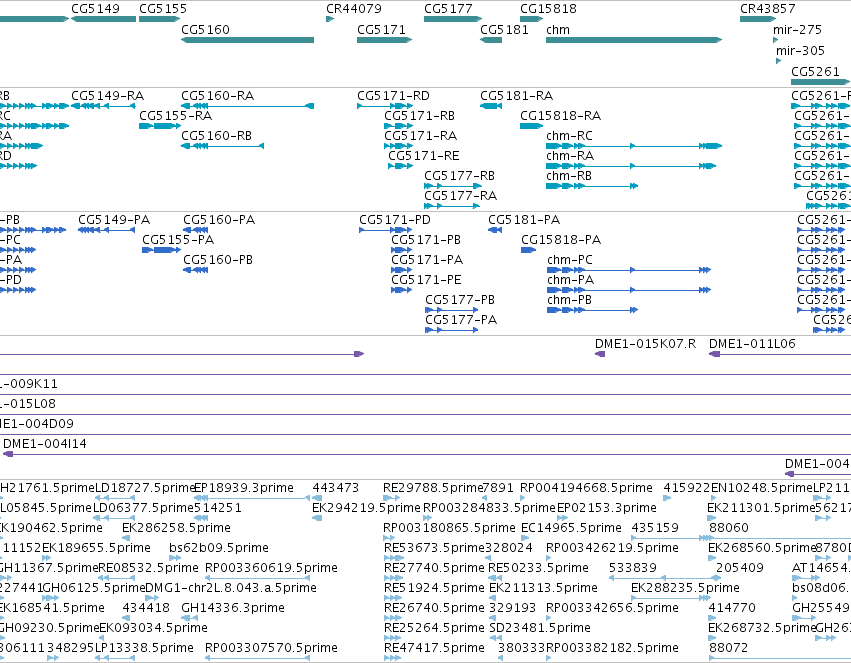Select the CG5177-PA protein label
Screen dimensions: 851x663
(x=461, y=320)
